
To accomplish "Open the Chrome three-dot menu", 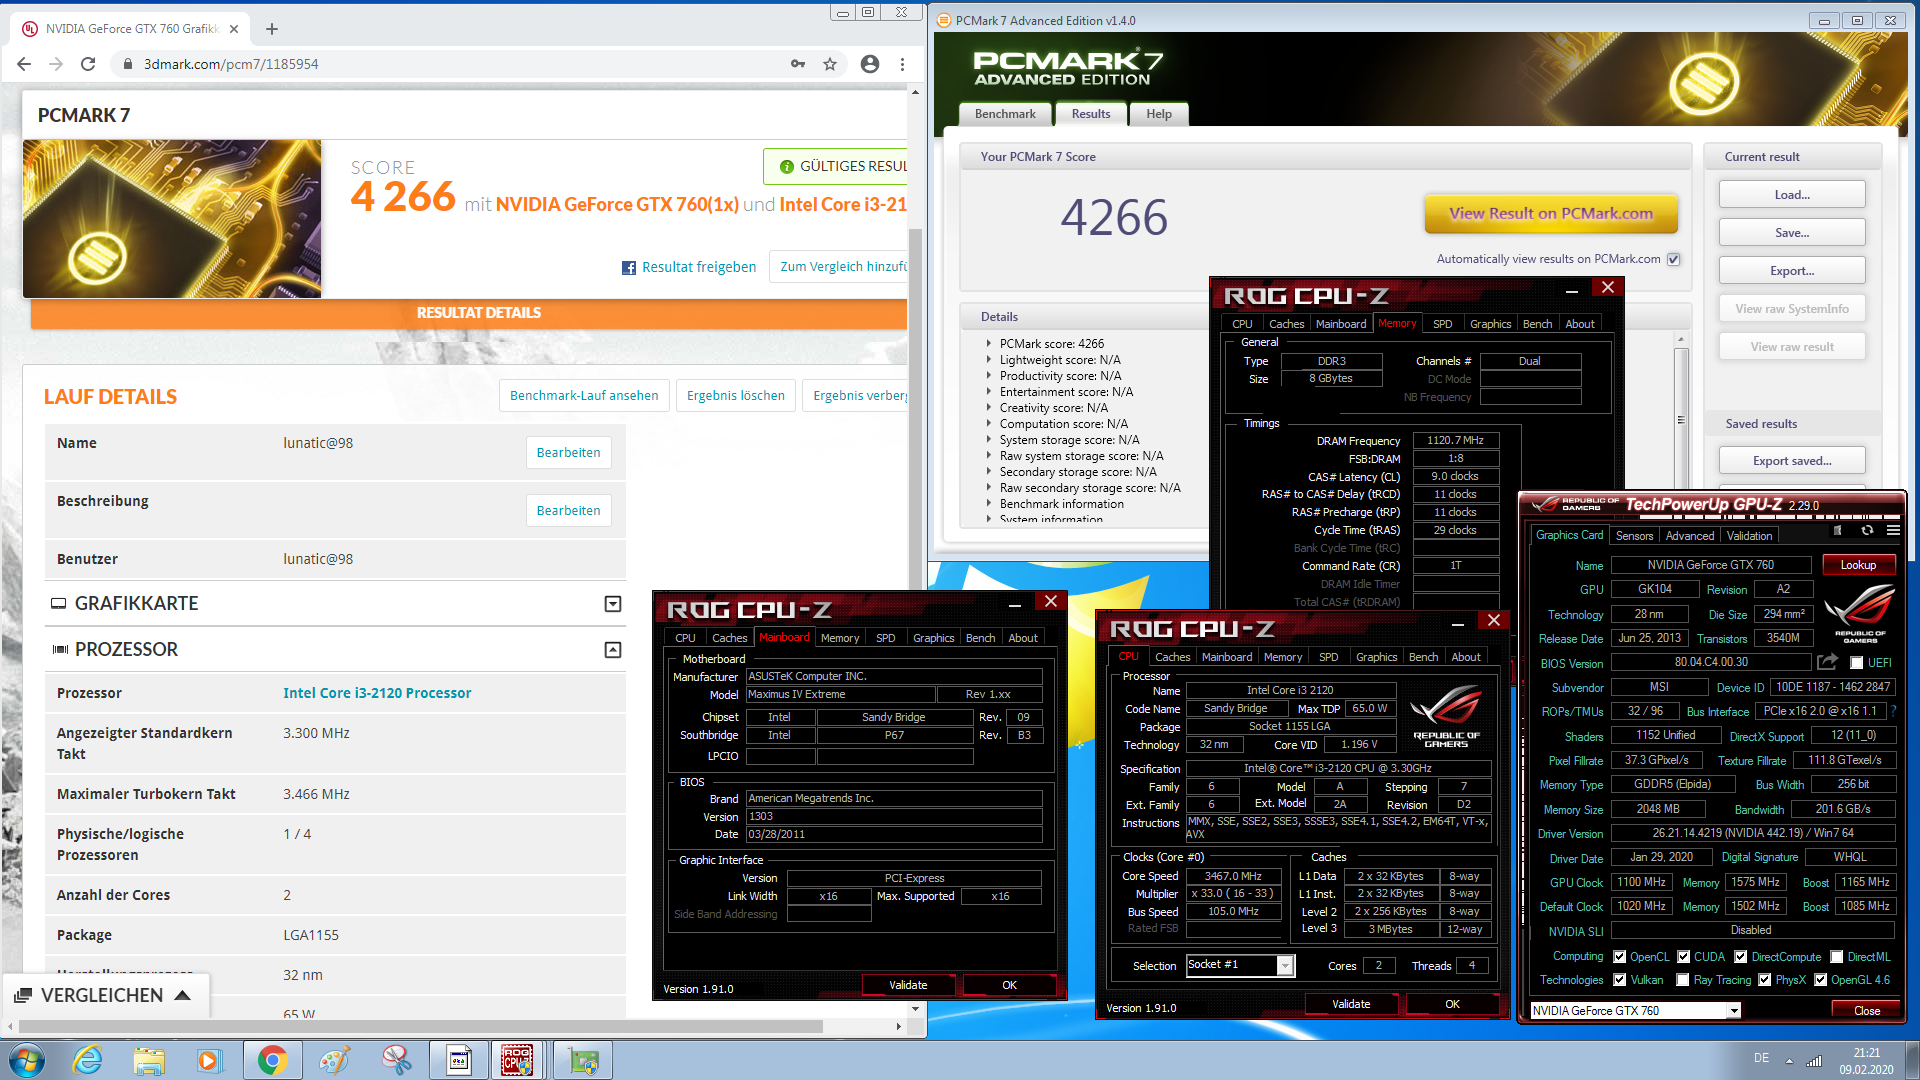I will 902,64.
